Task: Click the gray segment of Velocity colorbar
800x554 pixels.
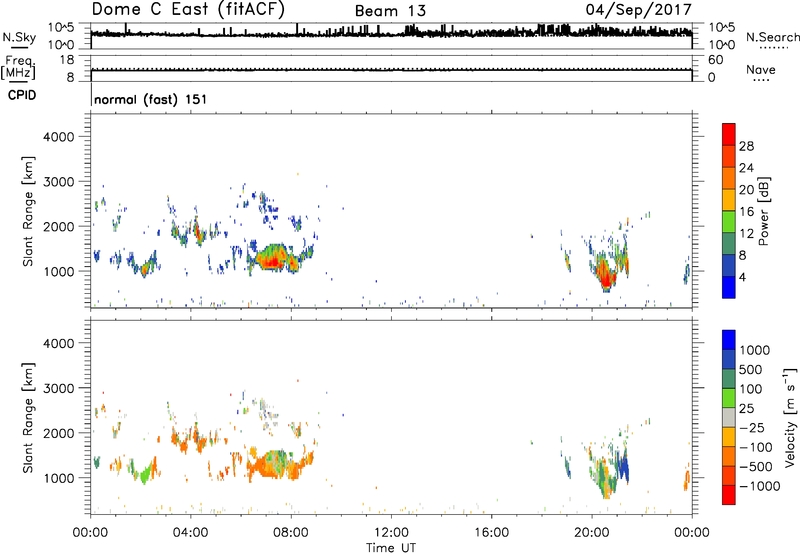Action: coord(729,417)
